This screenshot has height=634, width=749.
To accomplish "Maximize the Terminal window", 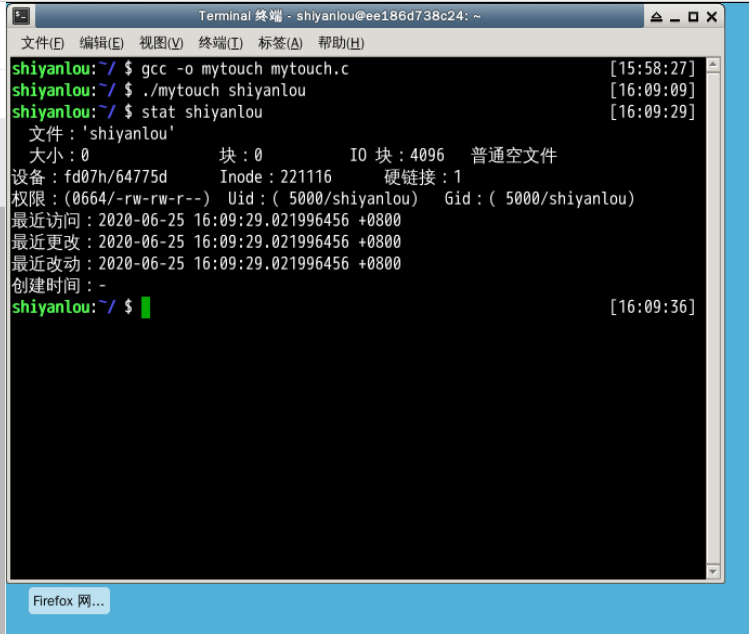I will point(693,17).
